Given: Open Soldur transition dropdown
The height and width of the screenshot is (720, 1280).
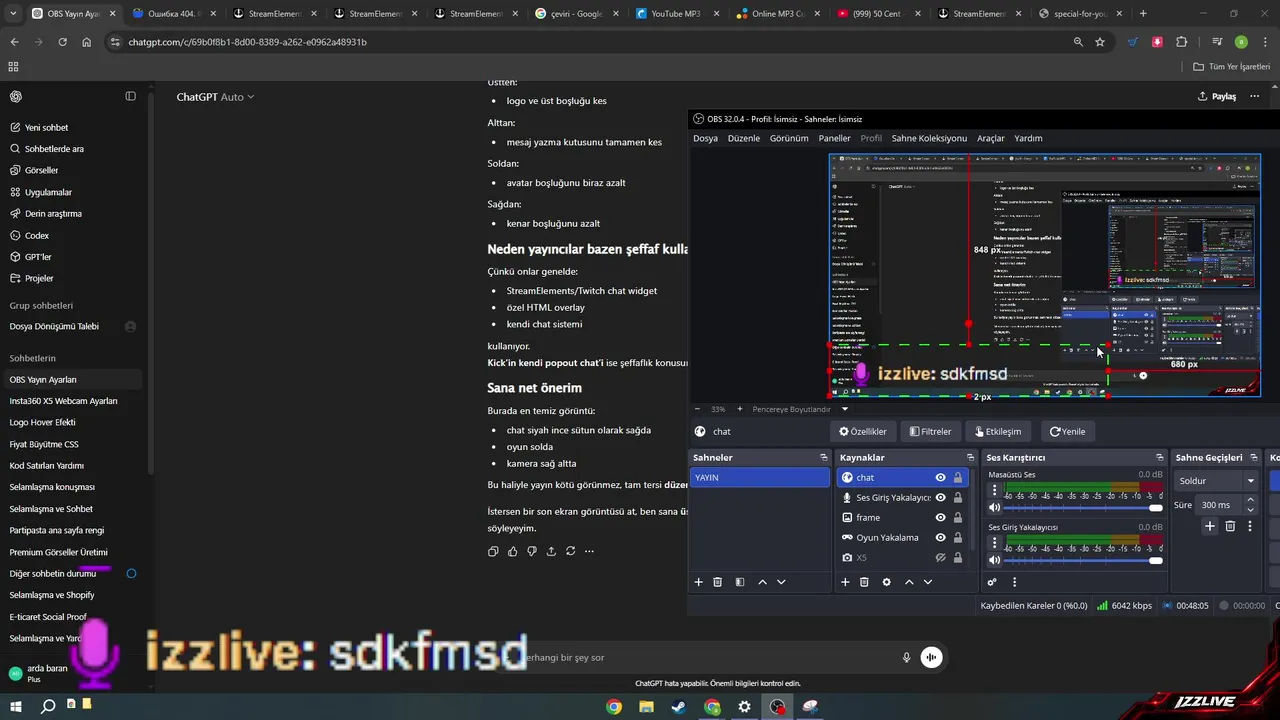Looking at the screenshot, I should tap(1215, 481).
